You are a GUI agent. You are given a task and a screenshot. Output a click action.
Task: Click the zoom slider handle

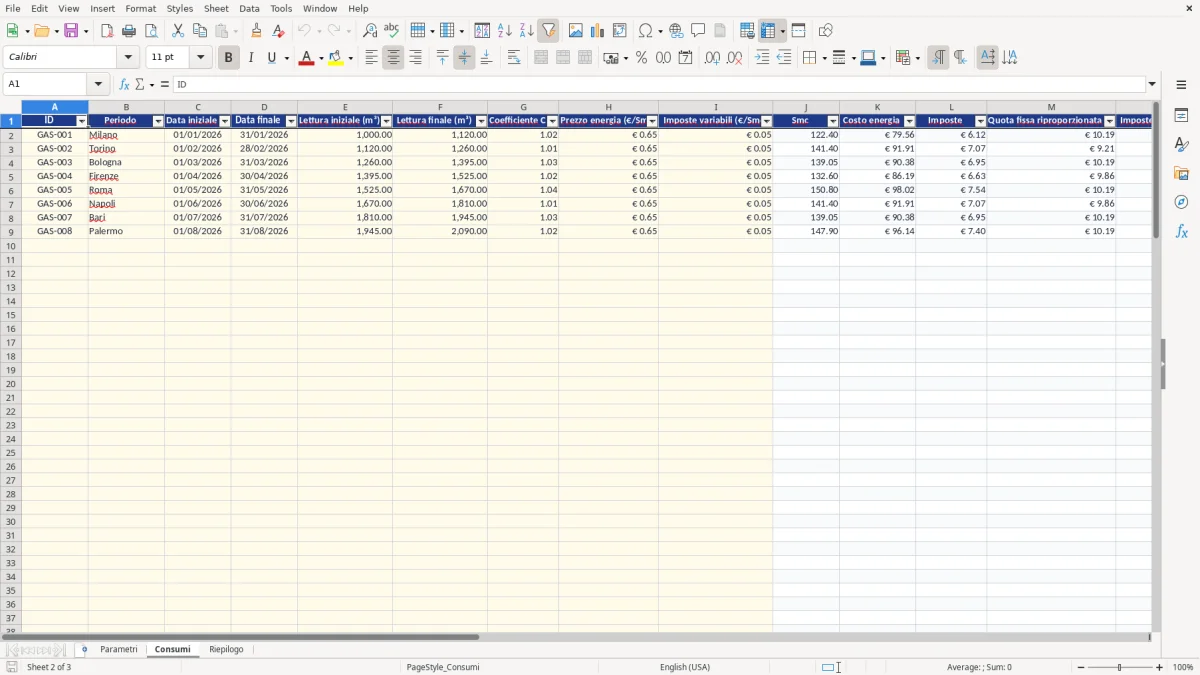[1120, 667]
